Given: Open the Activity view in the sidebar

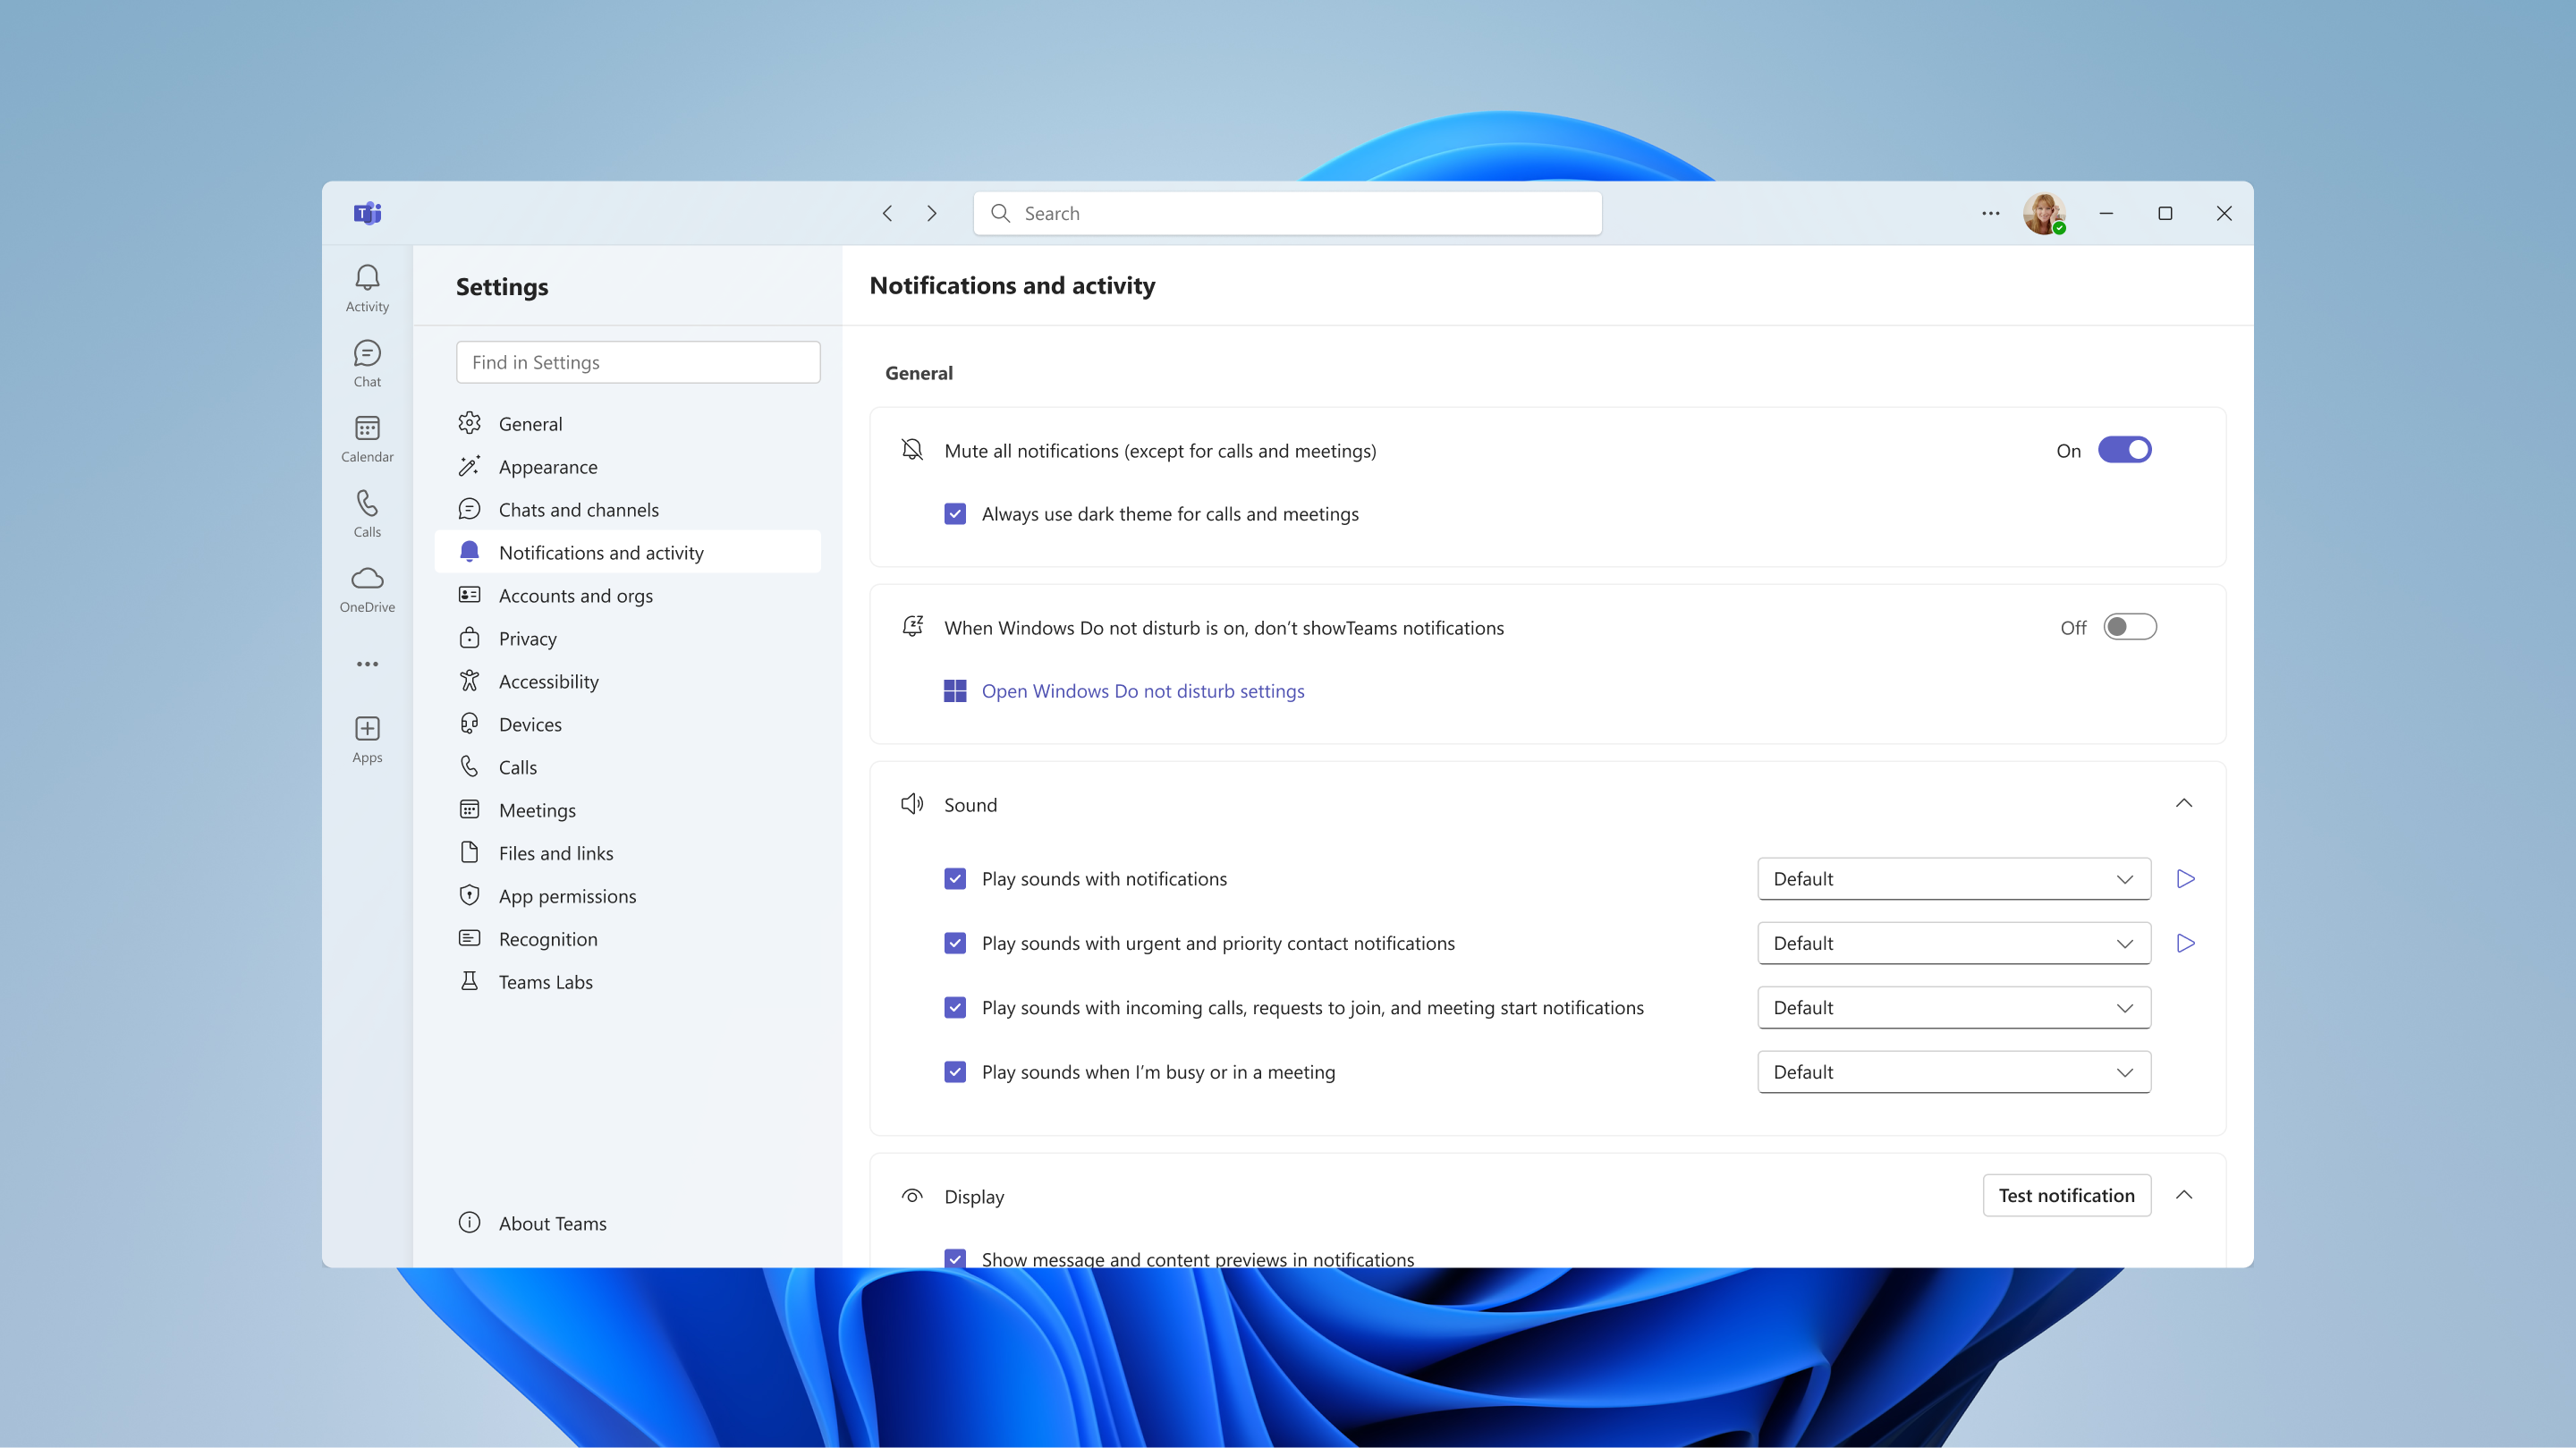Looking at the screenshot, I should pyautogui.click(x=367, y=286).
